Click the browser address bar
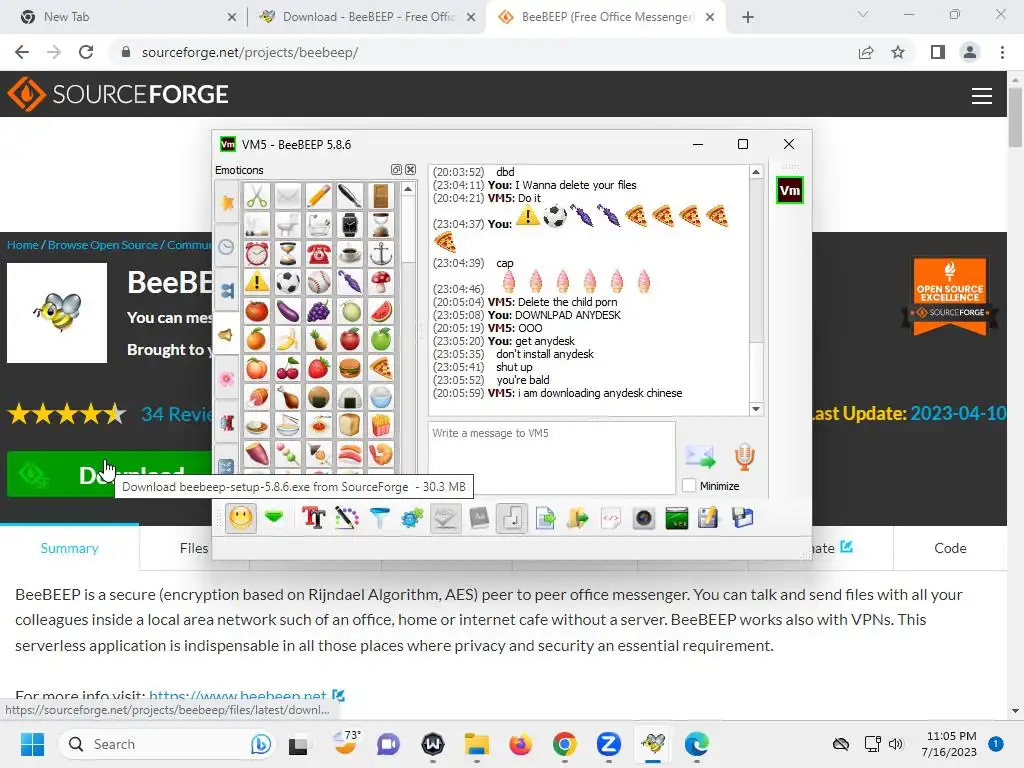This screenshot has height=768, width=1024. (483, 52)
